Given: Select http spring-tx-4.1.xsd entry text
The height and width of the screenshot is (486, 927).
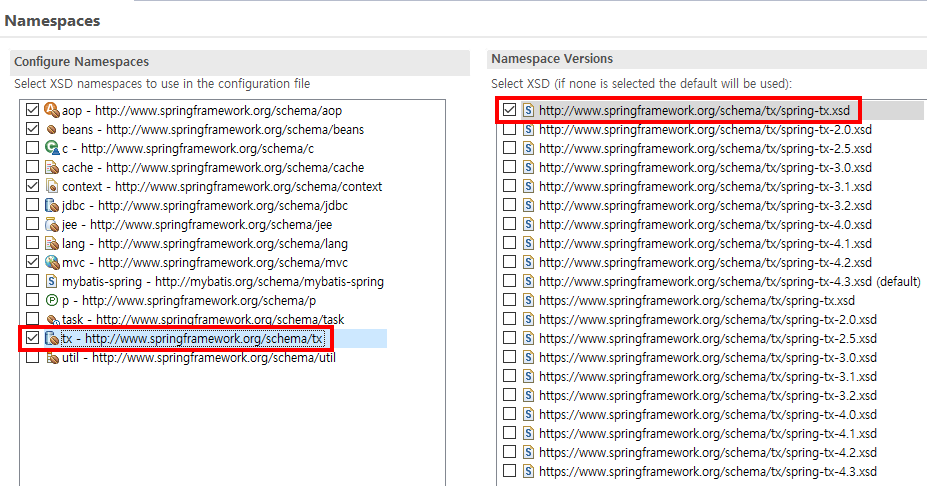Looking at the screenshot, I should (x=705, y=244).
